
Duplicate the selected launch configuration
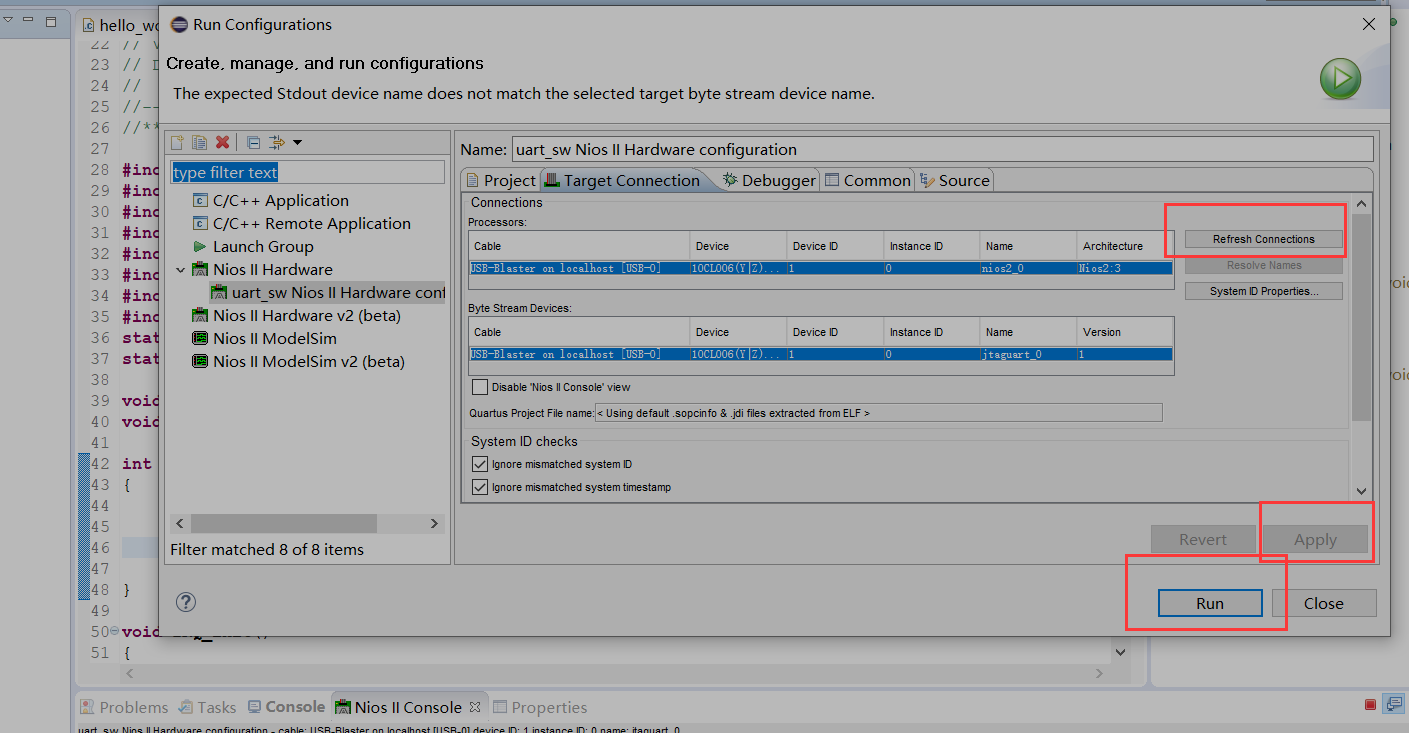click(199, 143)
